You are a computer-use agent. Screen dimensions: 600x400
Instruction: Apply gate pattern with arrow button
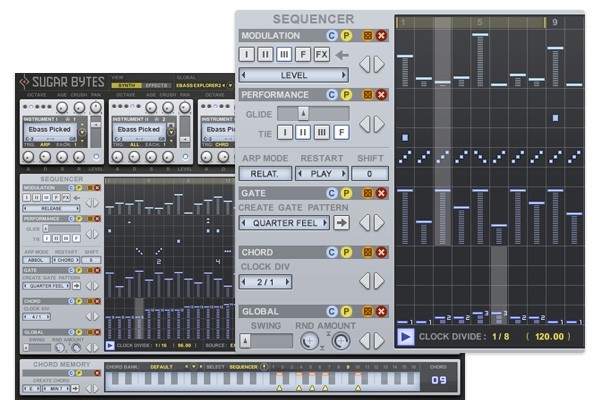pyautogui.click(x=341, y=223)
